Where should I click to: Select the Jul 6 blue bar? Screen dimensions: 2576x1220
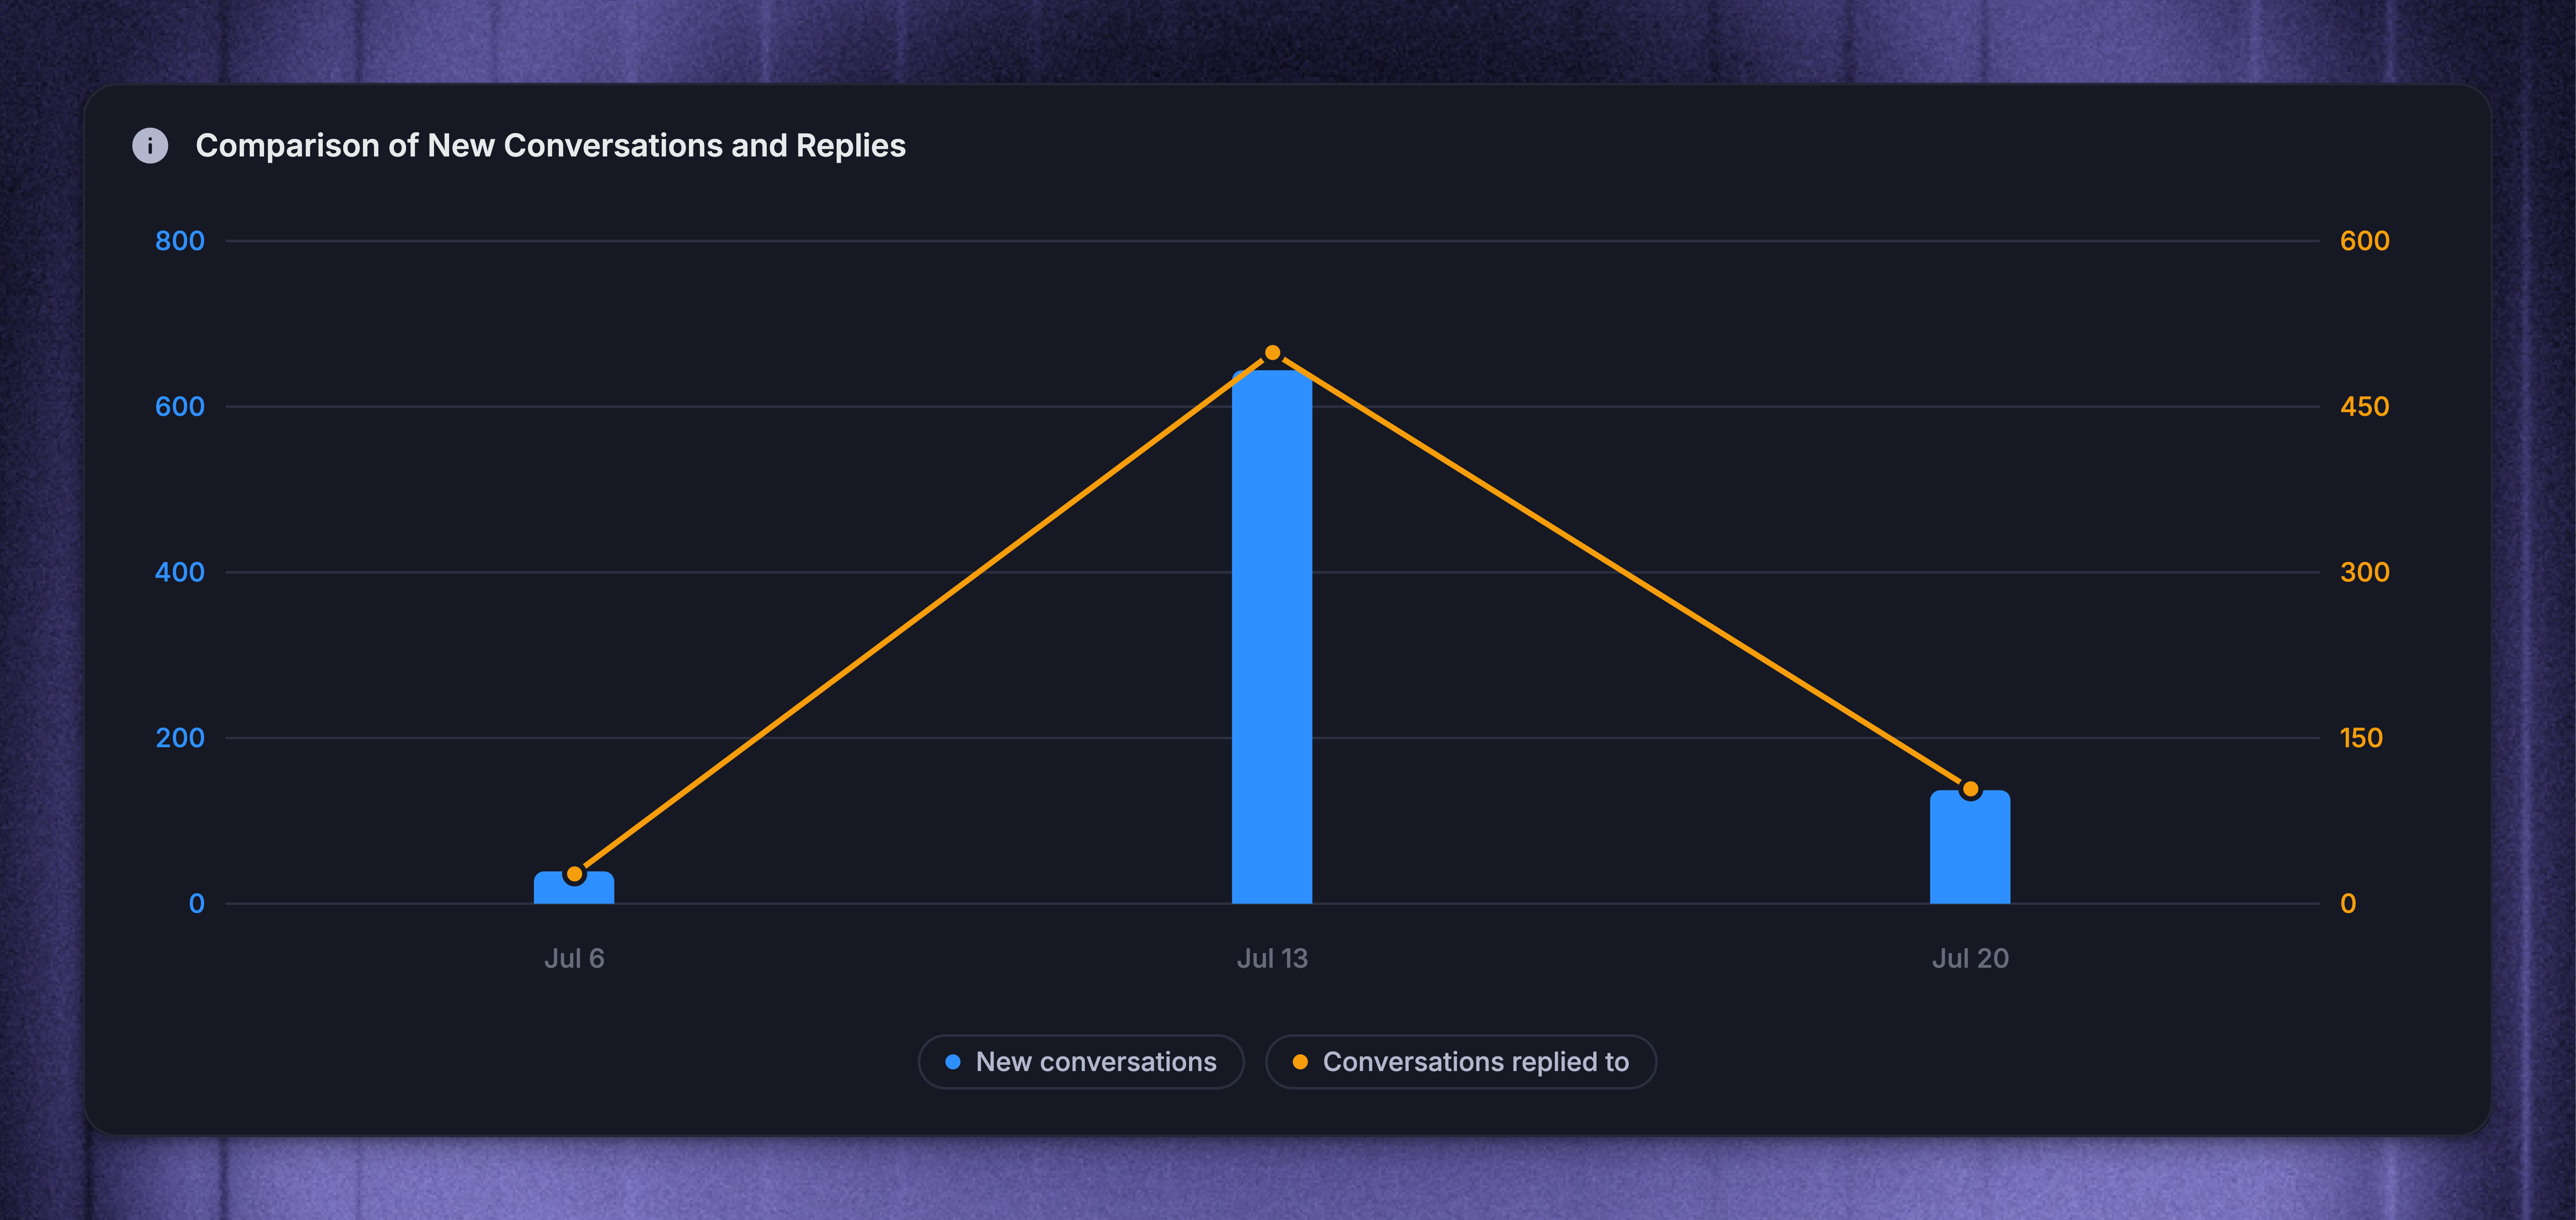pyautogui.click(x=574, y=888)
